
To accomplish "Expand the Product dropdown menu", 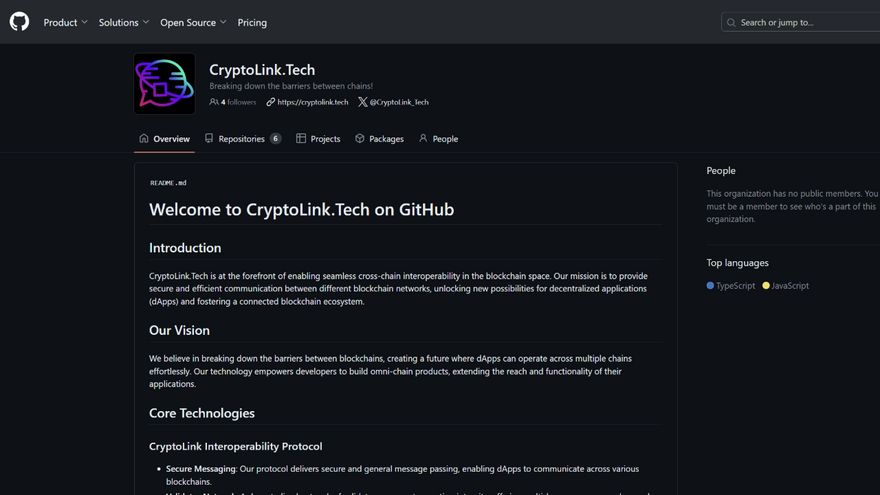I will click(x=65, y=22).
